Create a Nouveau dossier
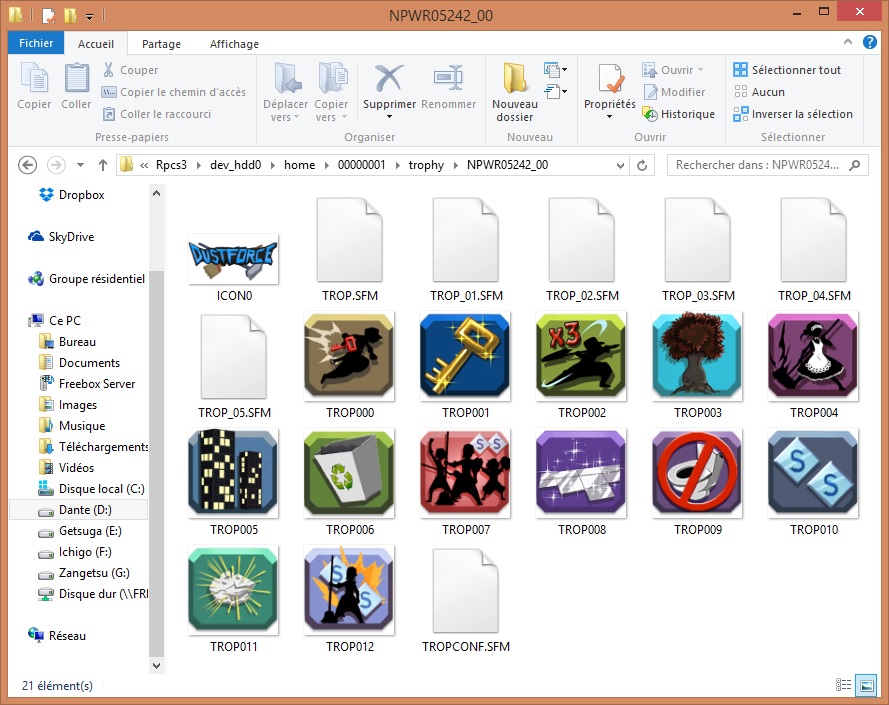889x705 pixels. pos(514,92)
